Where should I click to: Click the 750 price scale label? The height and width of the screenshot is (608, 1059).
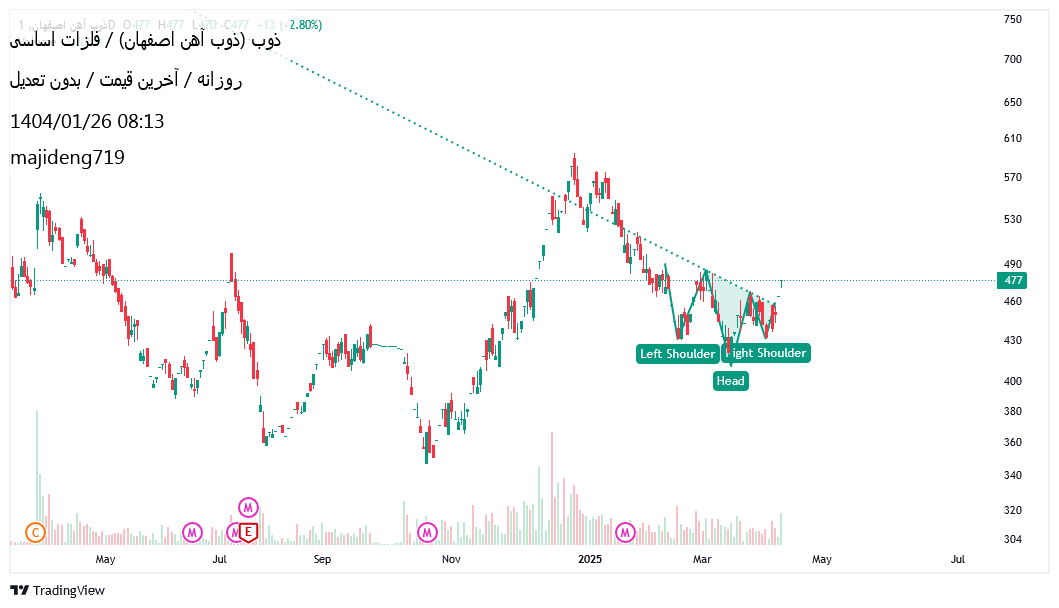click(1012, 19)
